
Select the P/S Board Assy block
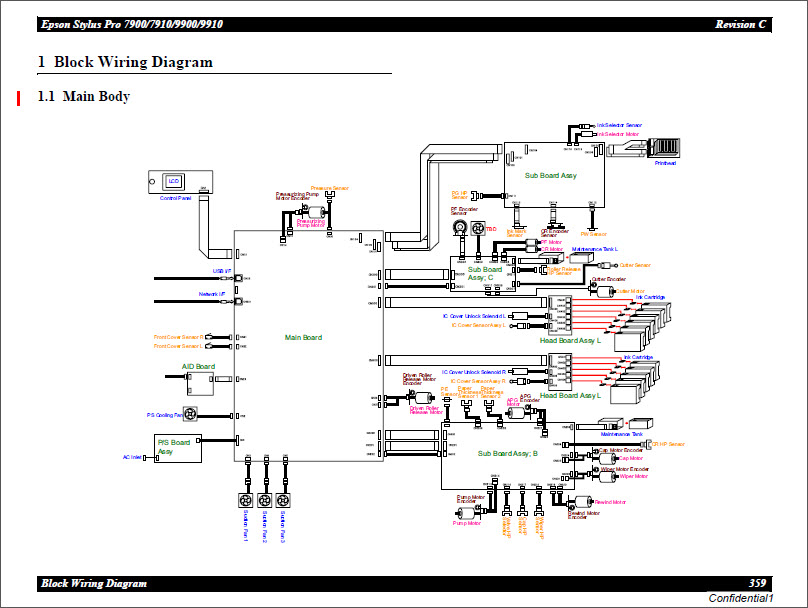(175, 446)
